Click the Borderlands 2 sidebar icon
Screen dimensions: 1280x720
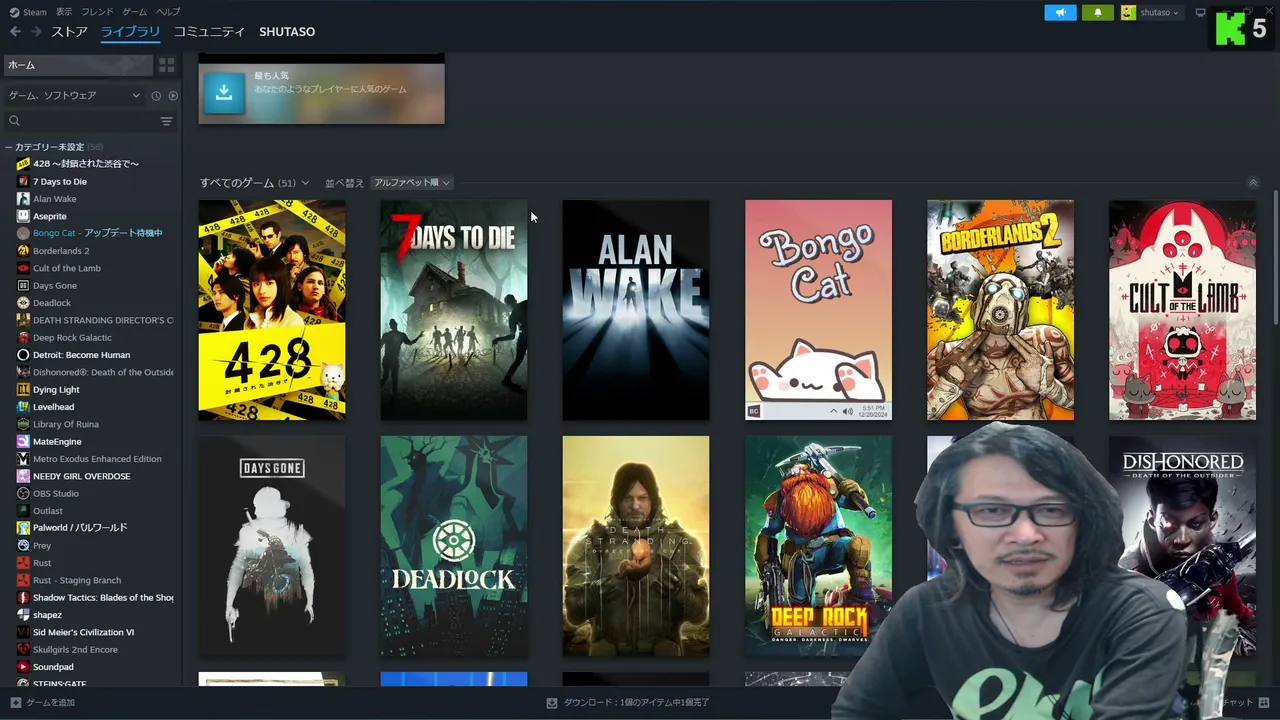[x=23, y=251]
